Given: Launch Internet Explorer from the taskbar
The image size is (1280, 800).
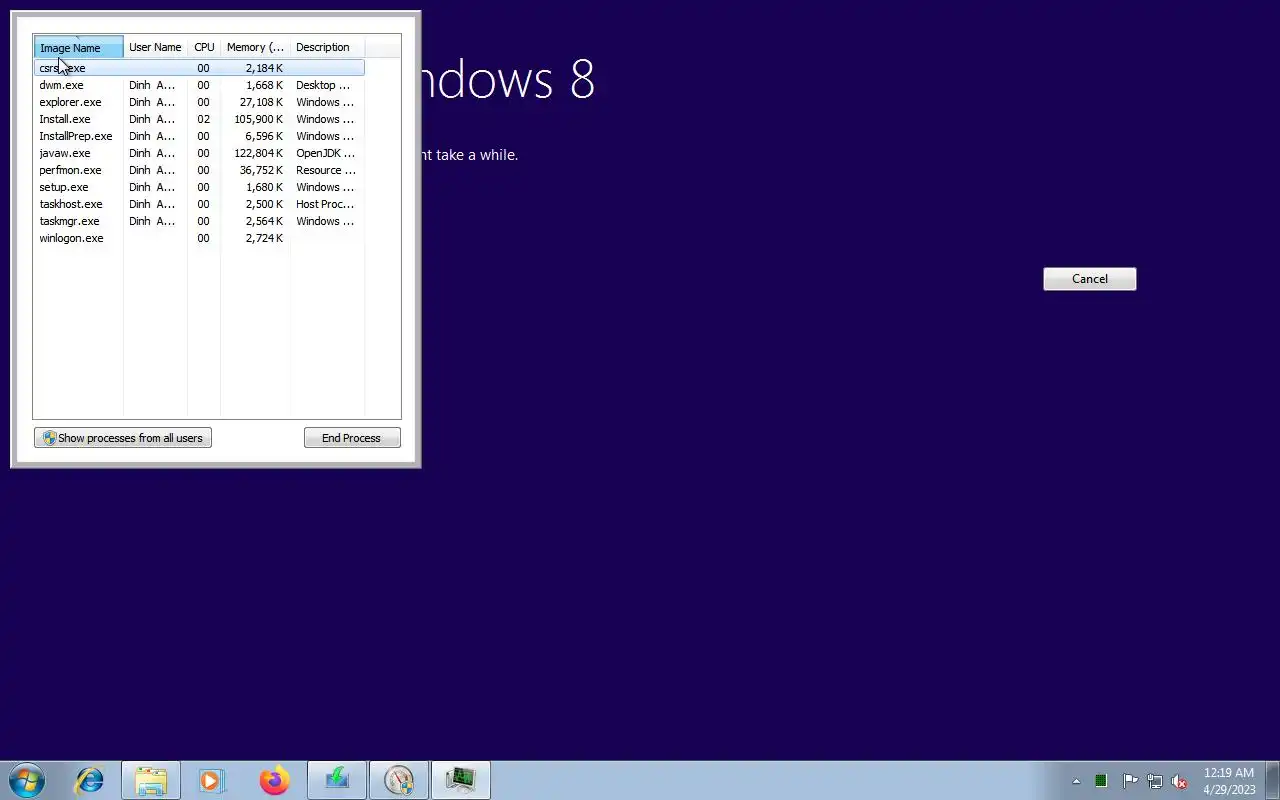Looking at the screenshot, I should (x=90, y=780).
